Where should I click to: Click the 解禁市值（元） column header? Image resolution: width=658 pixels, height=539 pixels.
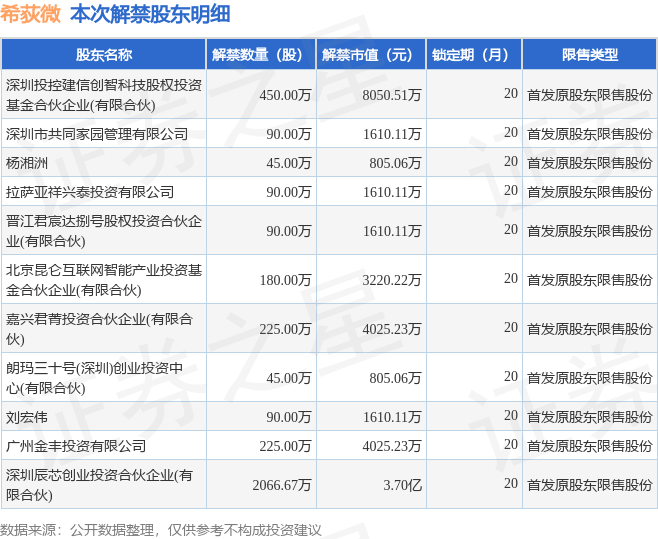[x=371, y=55]
